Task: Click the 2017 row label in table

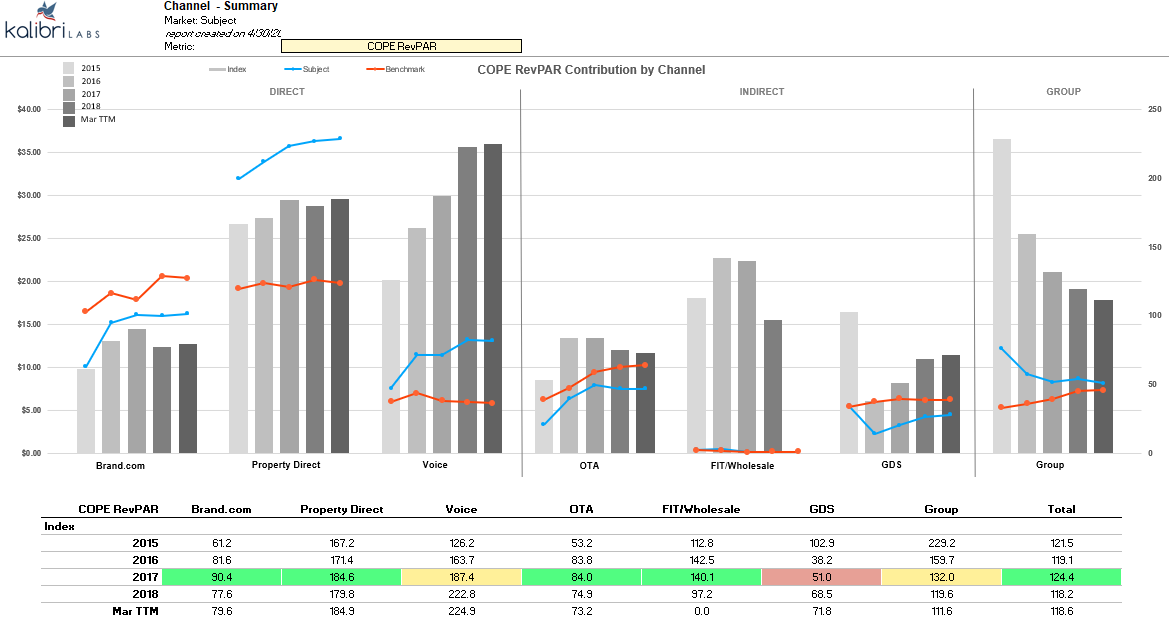Action: pyautogui.click(x=145, y=578)
